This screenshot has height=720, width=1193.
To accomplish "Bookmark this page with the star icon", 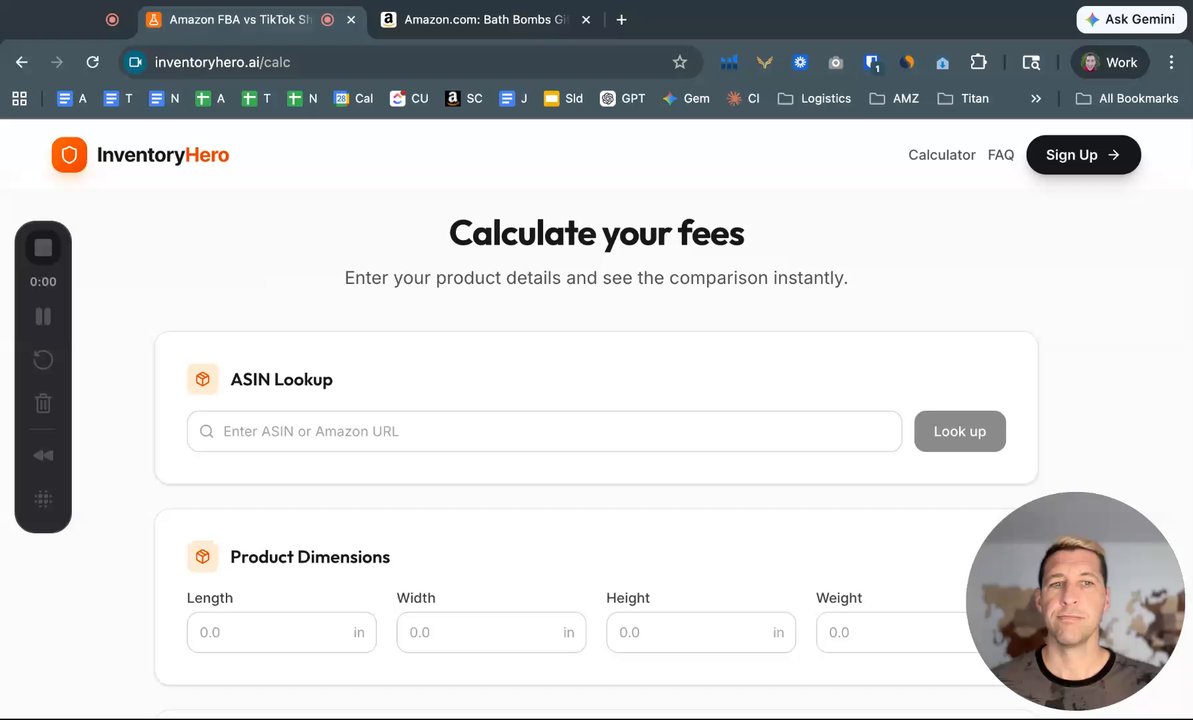I will pos(679,62).
